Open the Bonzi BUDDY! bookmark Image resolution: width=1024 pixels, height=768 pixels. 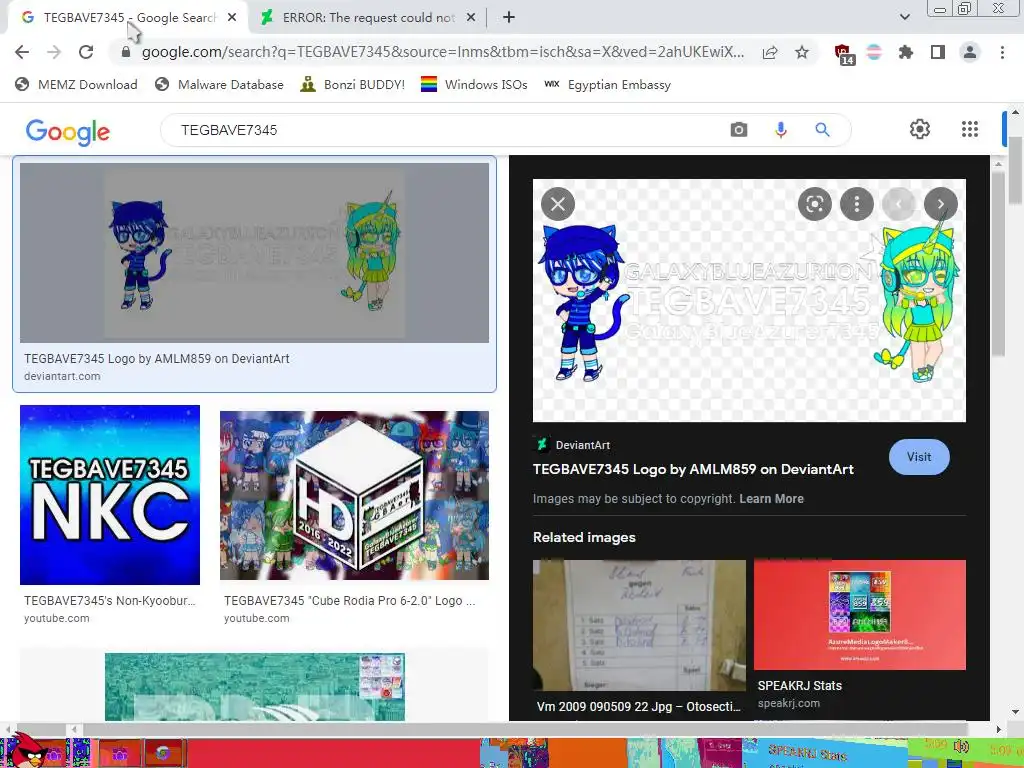353,84
